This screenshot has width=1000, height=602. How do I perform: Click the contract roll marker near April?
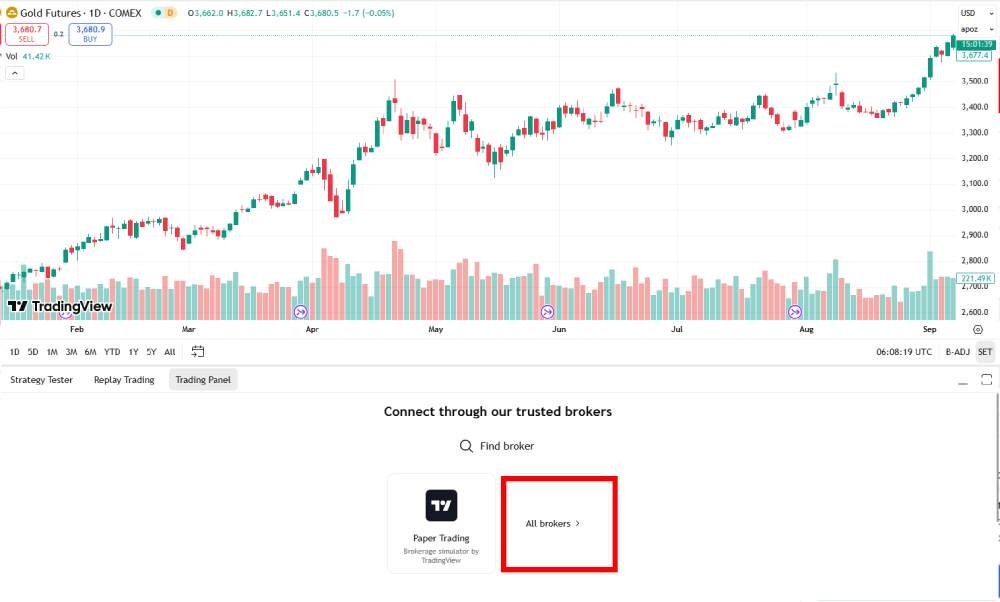coord(302,312)
